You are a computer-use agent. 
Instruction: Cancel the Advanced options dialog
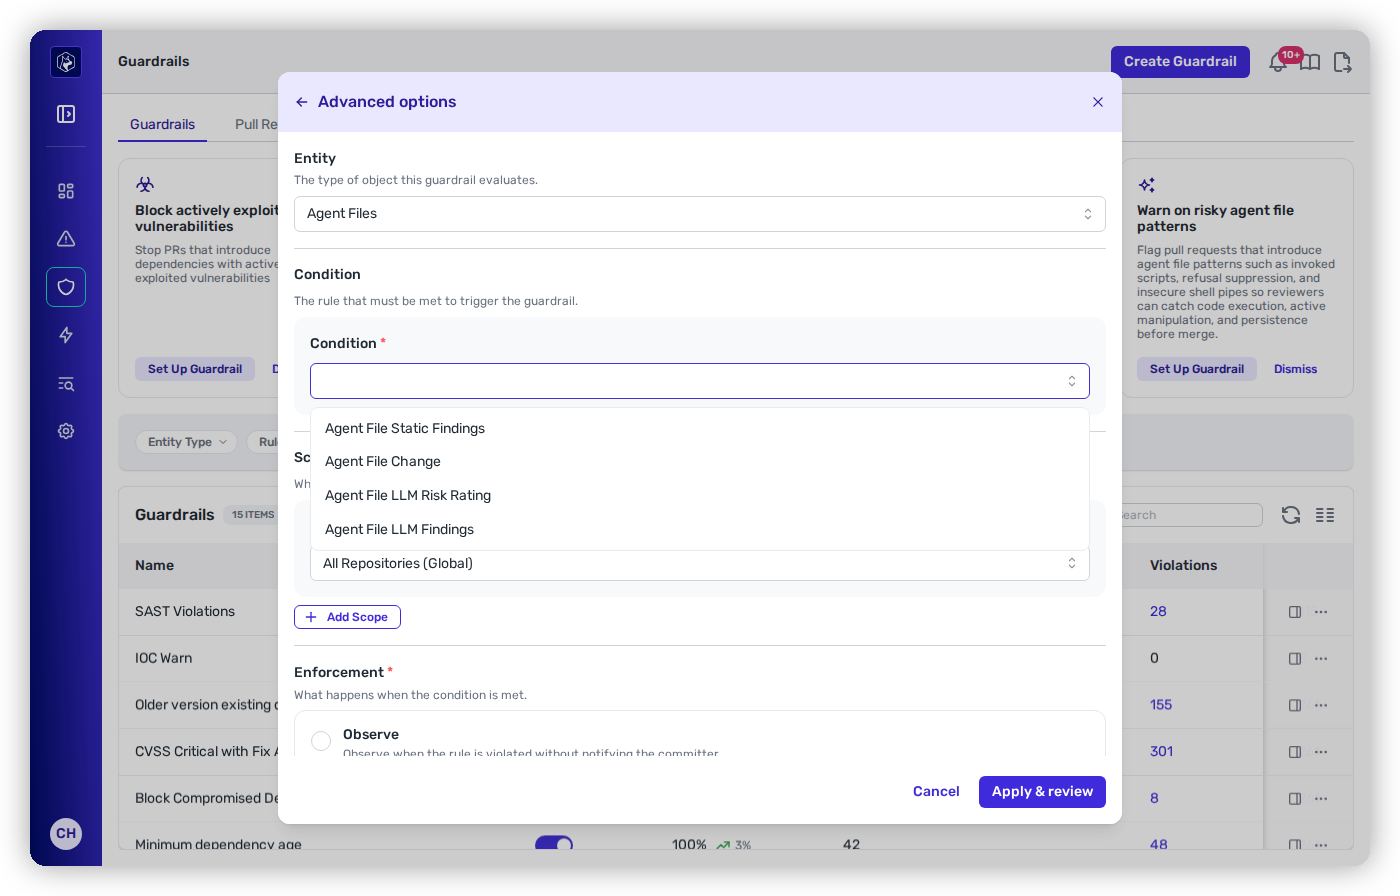936,791
